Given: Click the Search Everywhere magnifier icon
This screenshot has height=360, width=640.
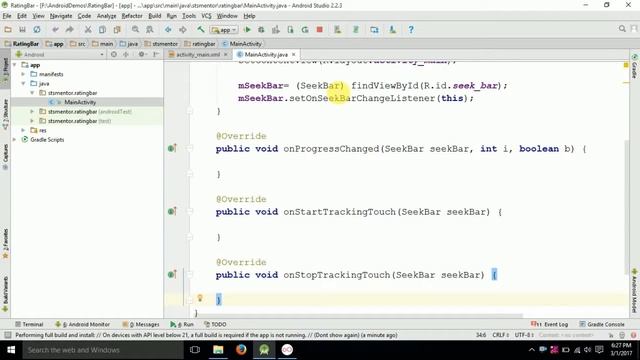Looking at the screenshot, I should pyautogui.click(x=622, y=29).
